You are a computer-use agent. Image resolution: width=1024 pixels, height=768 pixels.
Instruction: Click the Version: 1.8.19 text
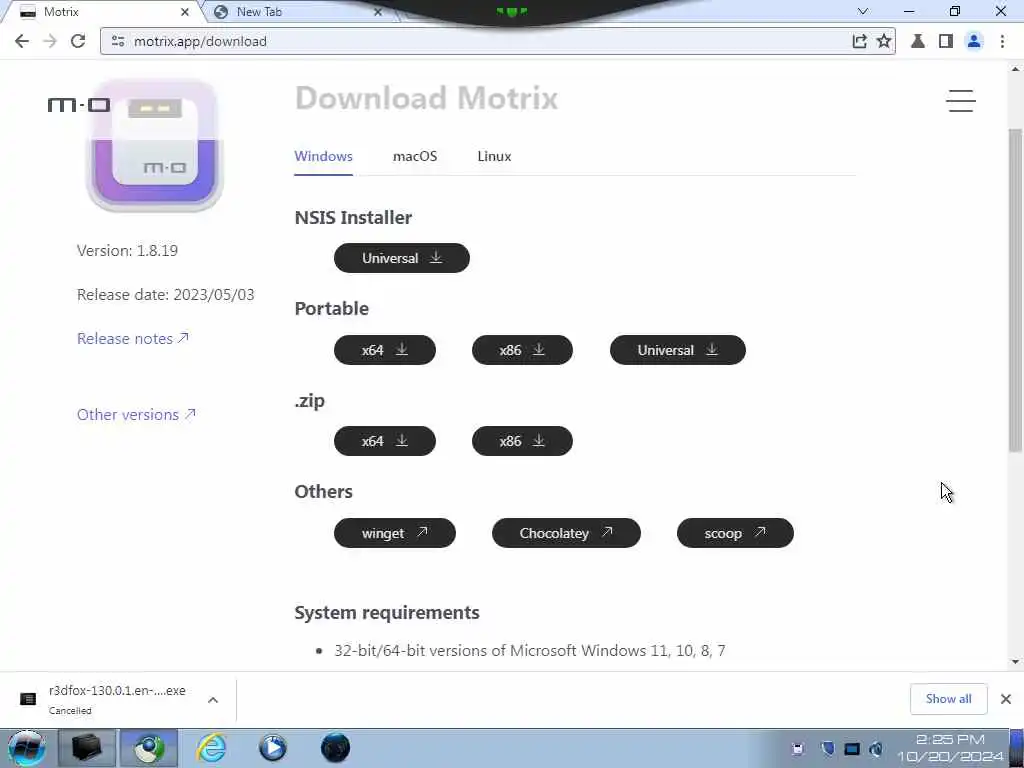click(x=127, y=251)
